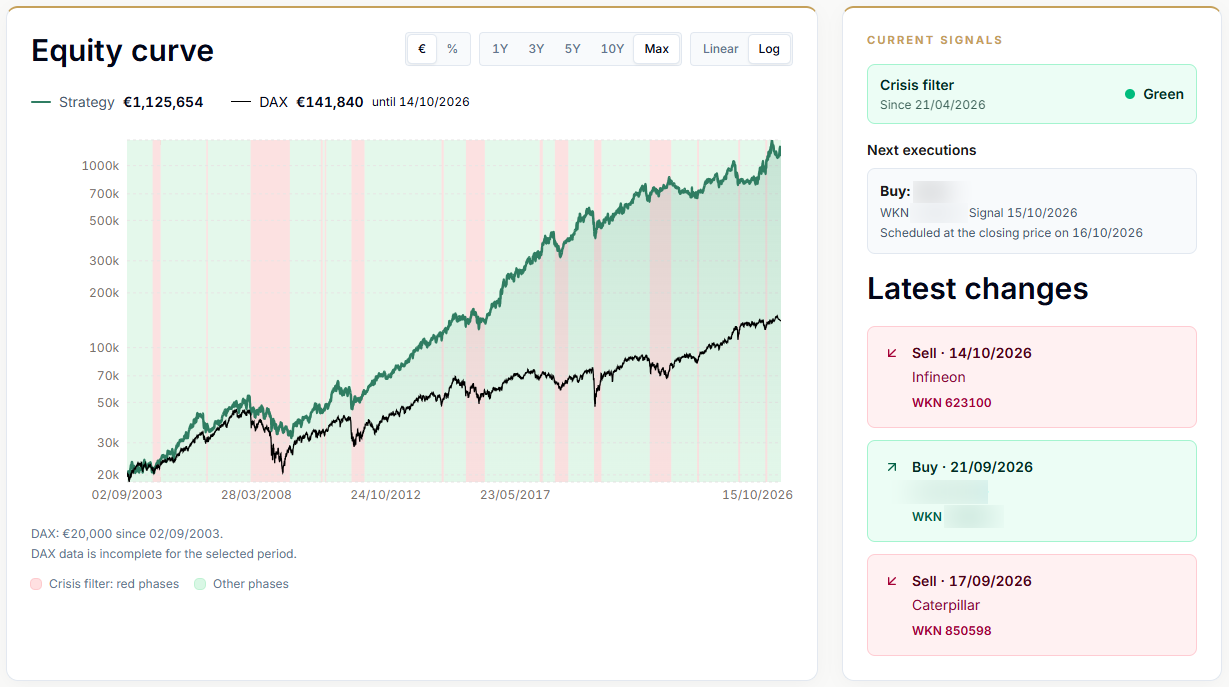Click the up-right arrow icon on the 21/09/2026 buy card
Viewport: 1229px width, 687px height.
[892, 467]
